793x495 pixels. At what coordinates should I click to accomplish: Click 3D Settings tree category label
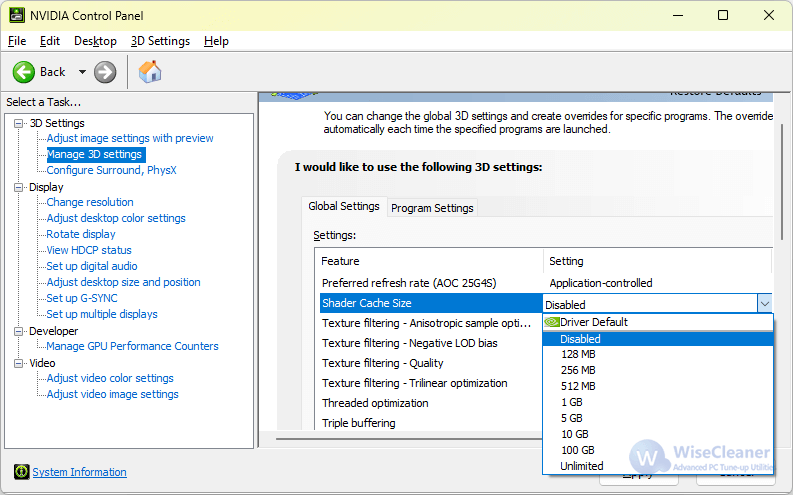57,123
